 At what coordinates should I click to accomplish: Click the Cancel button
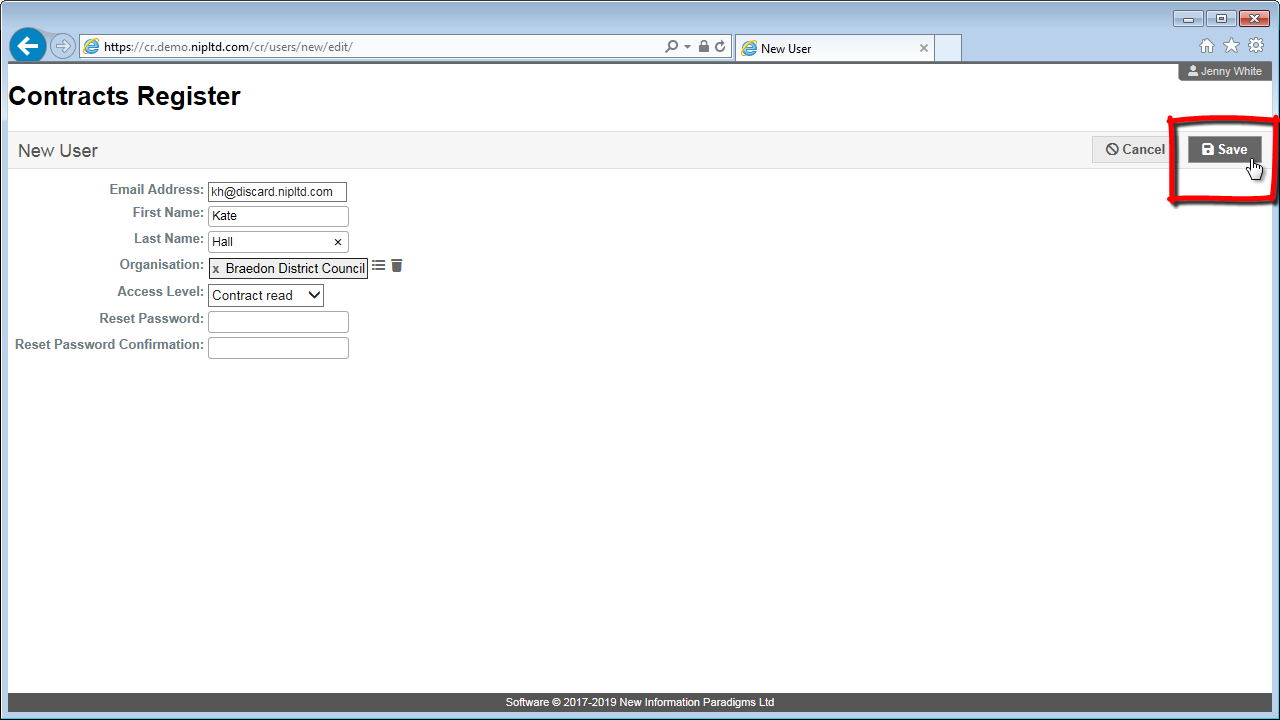click(x=1135, y=150)
